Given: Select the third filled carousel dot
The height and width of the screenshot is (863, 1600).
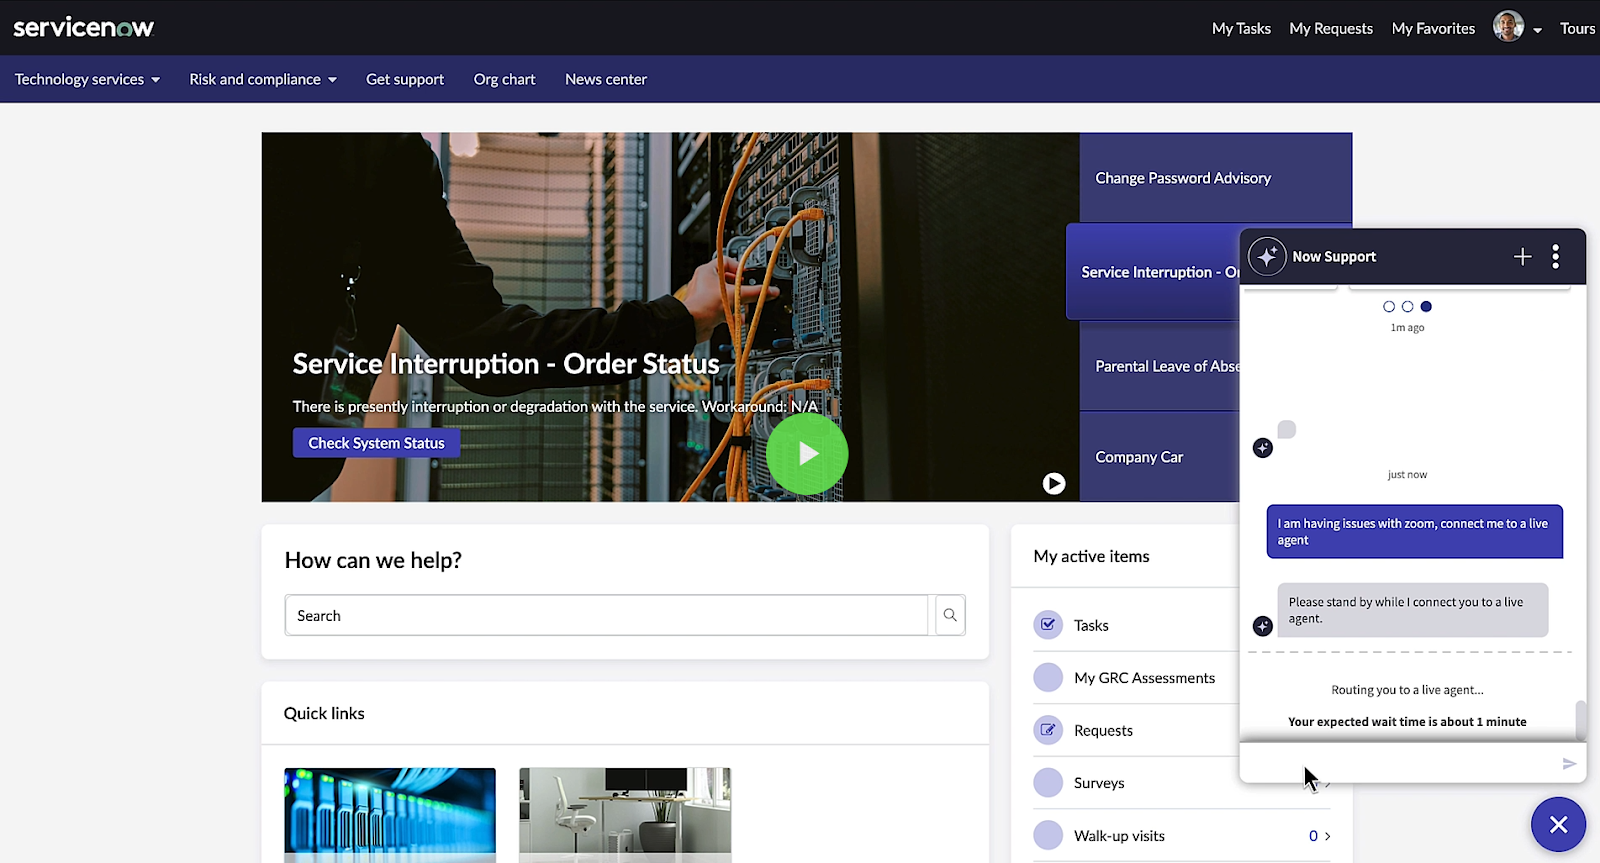Looking at the screenshot, I should pyautogui.click(x=1426, y=307).
